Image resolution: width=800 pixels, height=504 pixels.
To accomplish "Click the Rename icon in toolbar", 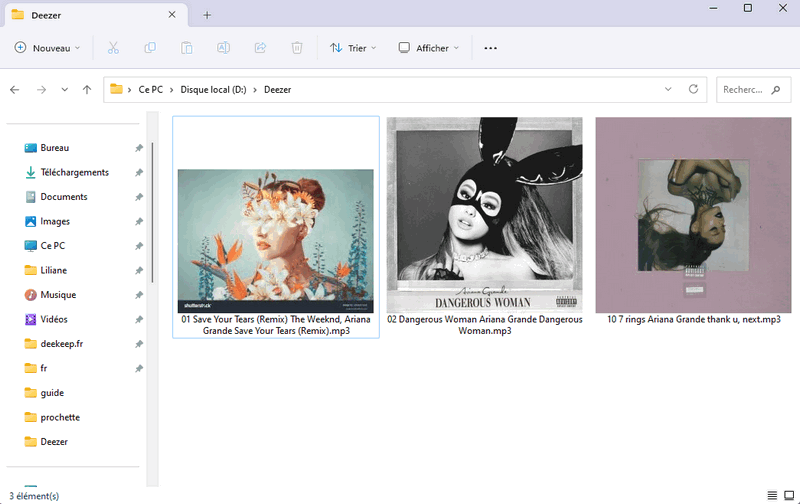I will (x=223, y=48).
